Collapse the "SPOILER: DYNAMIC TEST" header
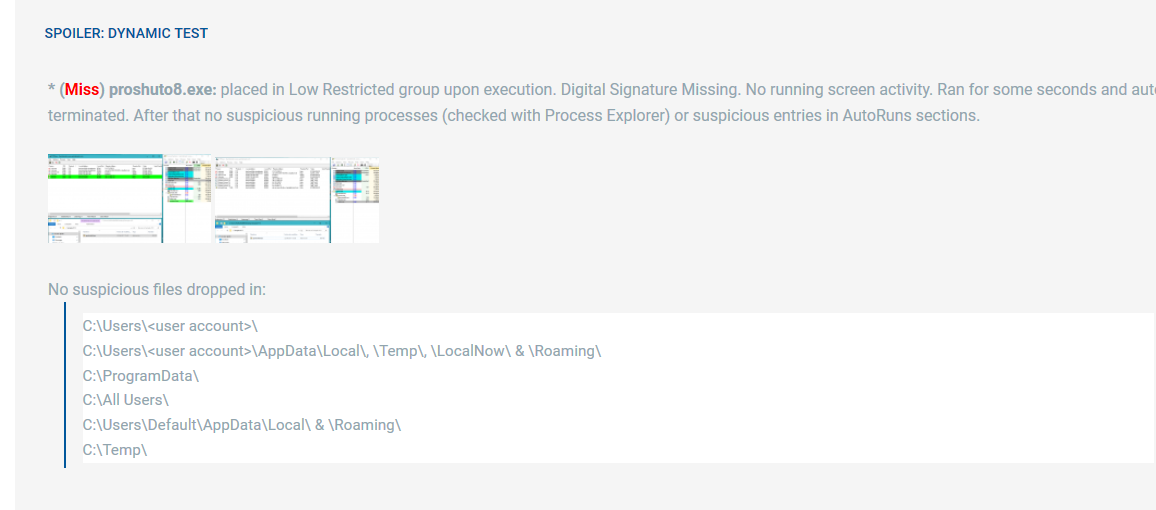Image resolution: width=1156 pixels, height=510 pixels. pos(126,33)
